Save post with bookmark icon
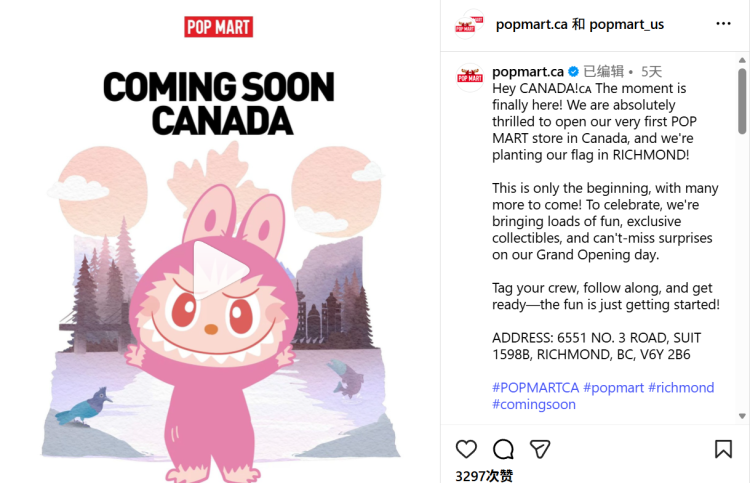The height and width of the screenshot is (483, 750). (x=723, y=449)
